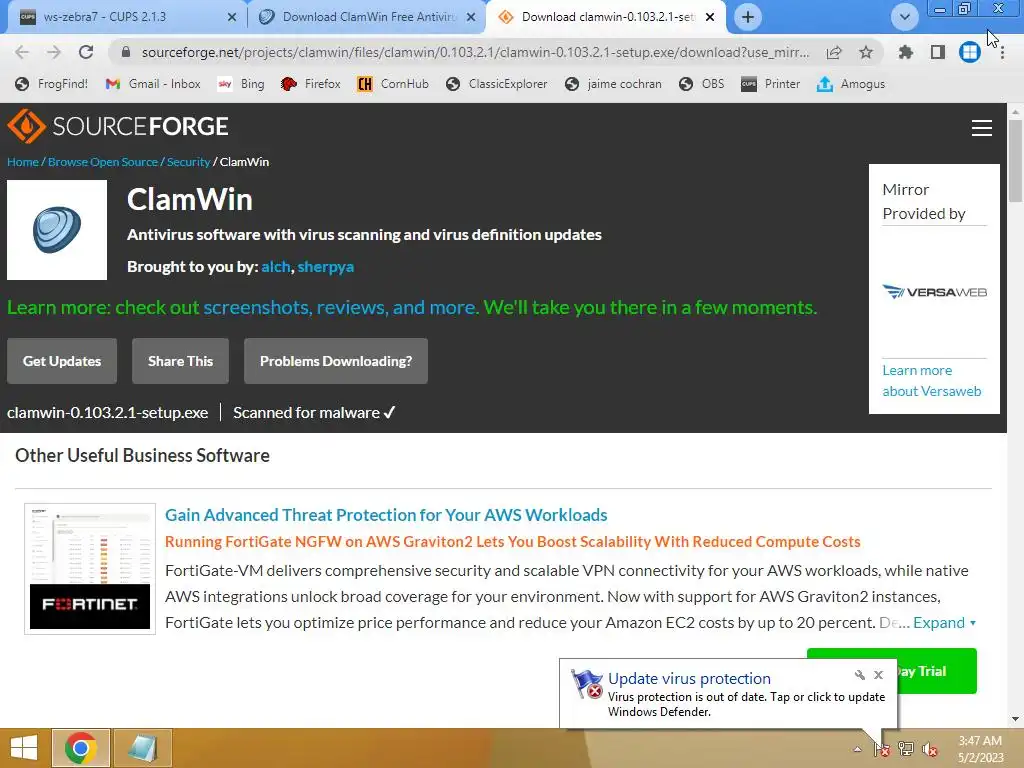This screenshot has width=1024, height=768.
Task: Share this page via address bar icon
Action: pyautogui.click(x=834, y=52)
